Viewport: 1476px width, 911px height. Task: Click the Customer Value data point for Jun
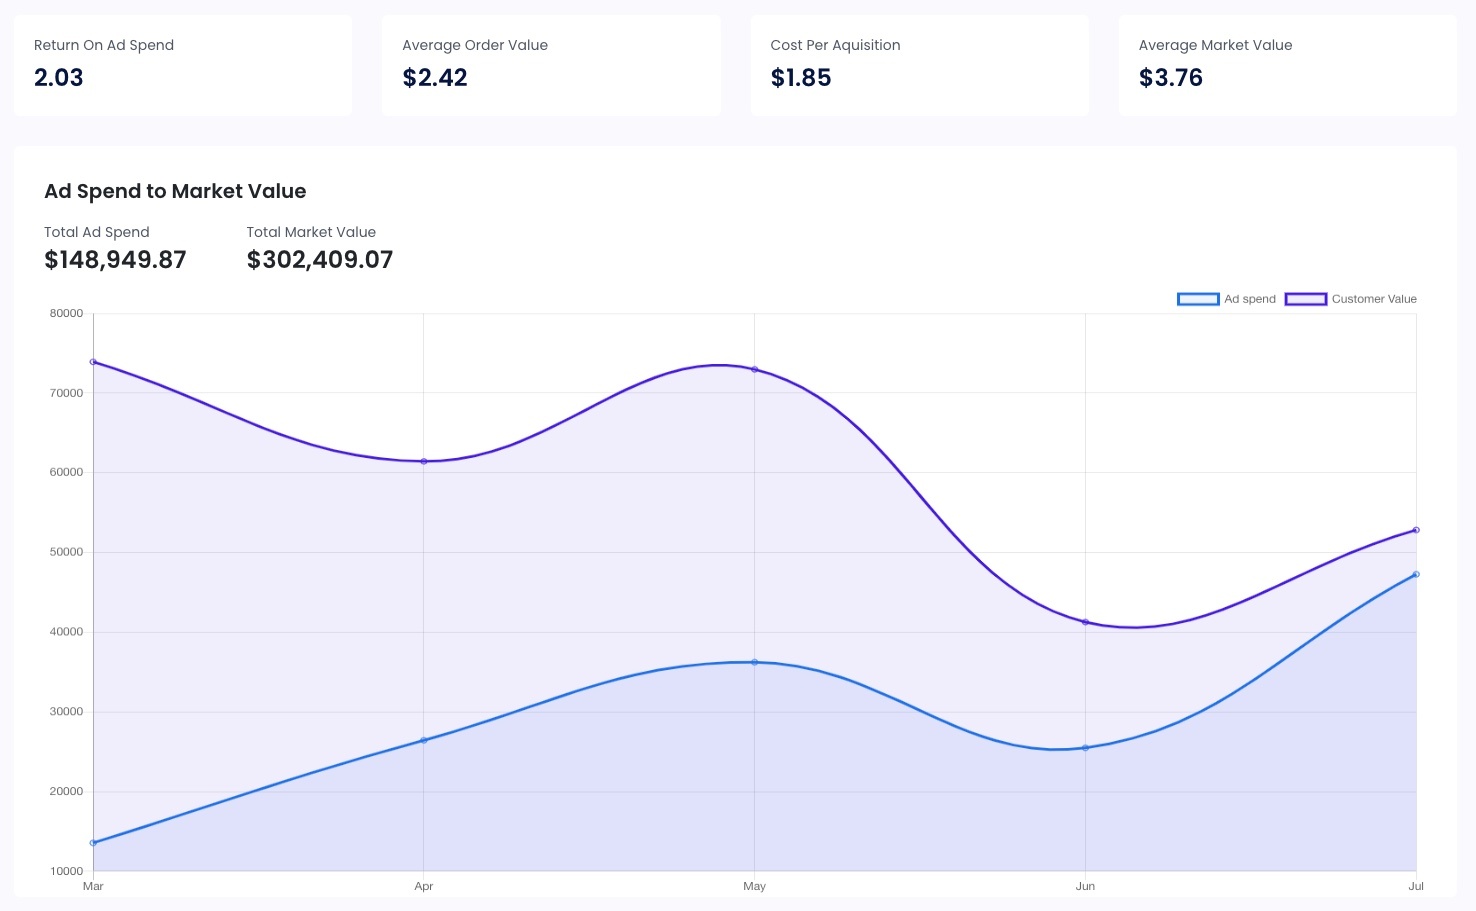pyautogui.click(x=1085, y=622)
